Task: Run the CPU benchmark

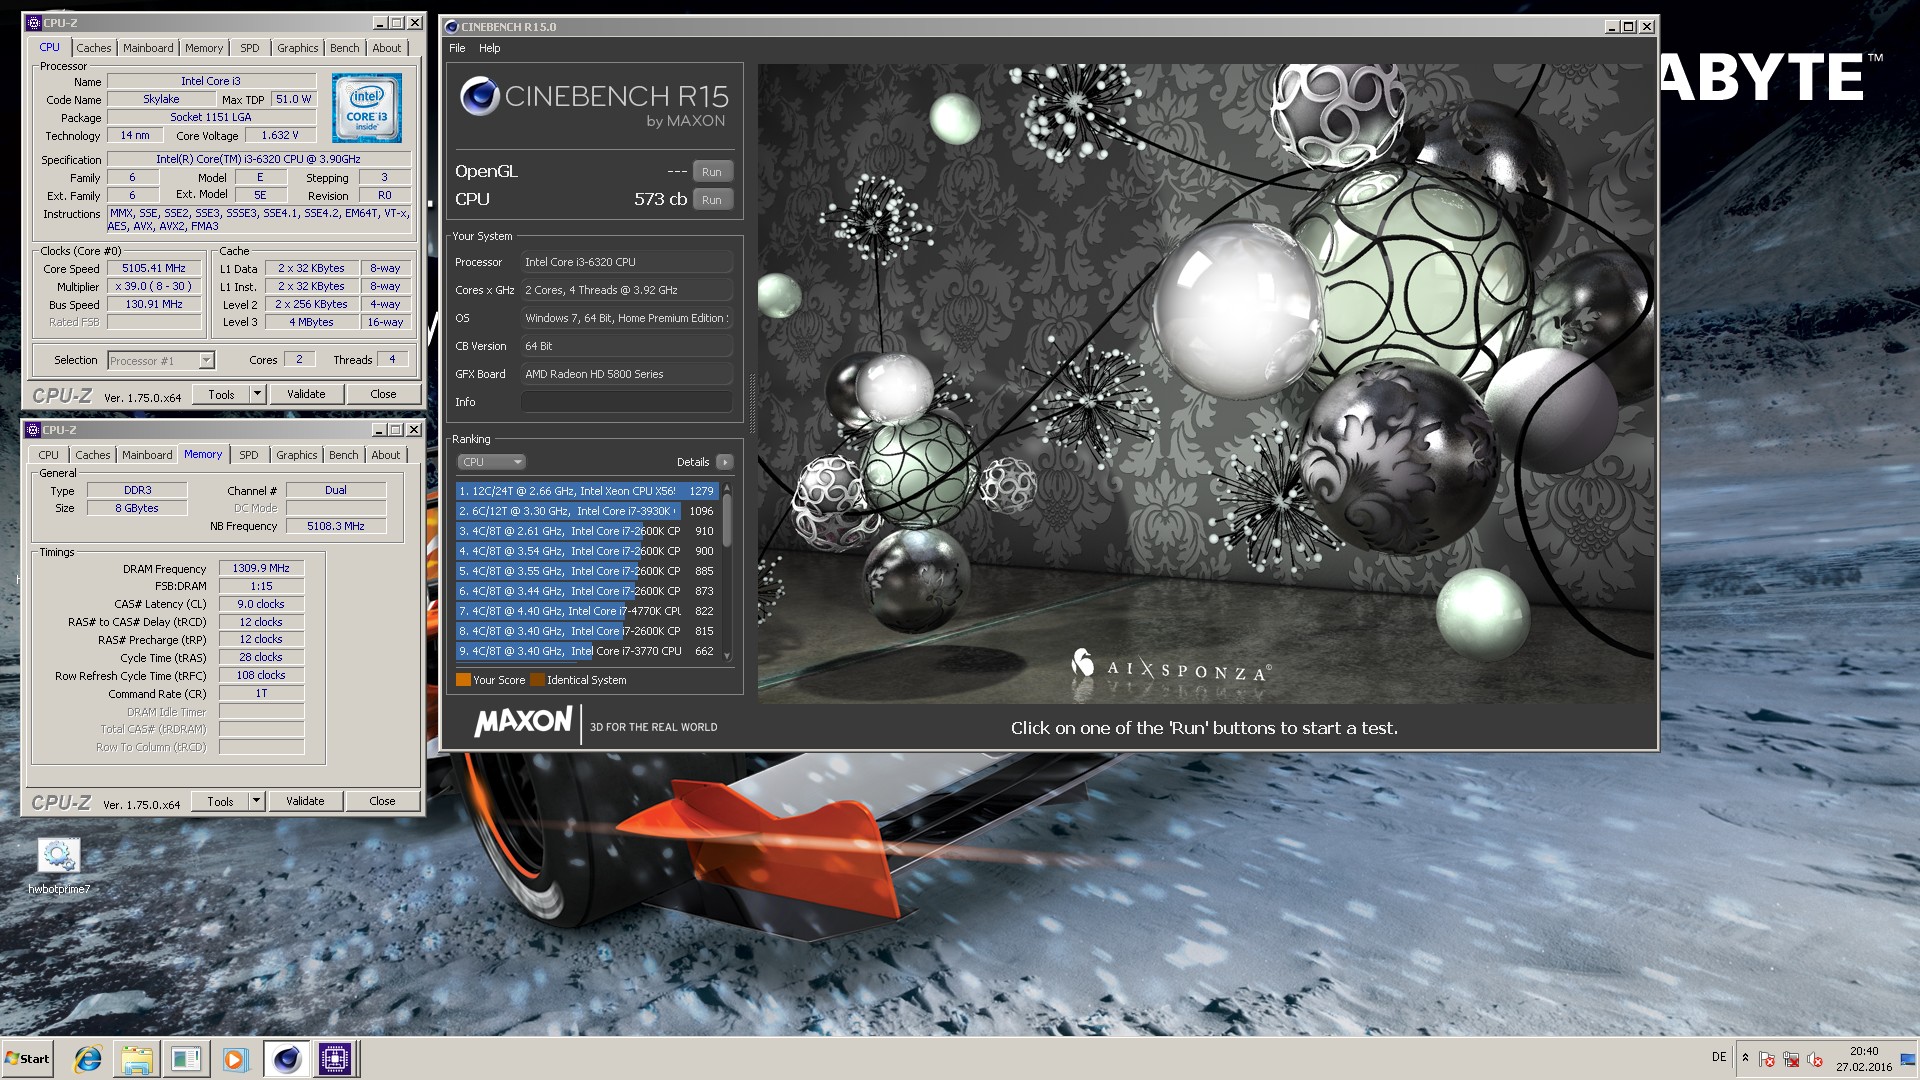Action: click(712, 200)
